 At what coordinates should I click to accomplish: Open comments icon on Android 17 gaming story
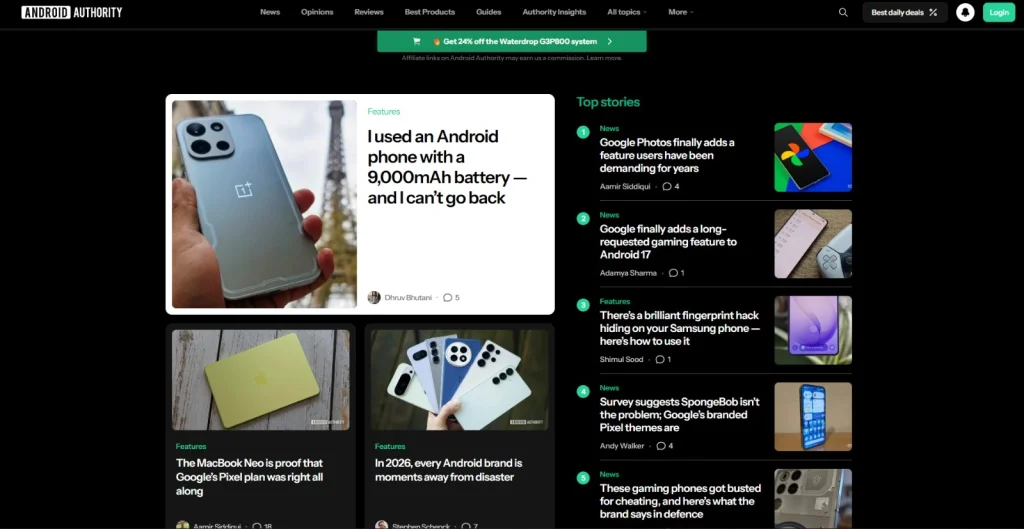pos(673,273)
